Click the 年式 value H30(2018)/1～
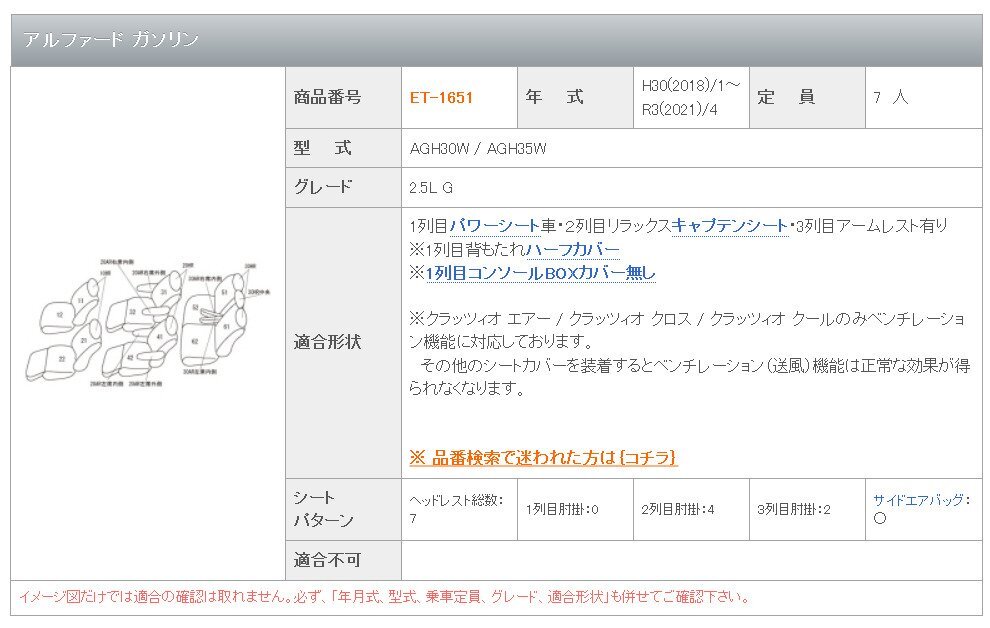 point(691,86)
